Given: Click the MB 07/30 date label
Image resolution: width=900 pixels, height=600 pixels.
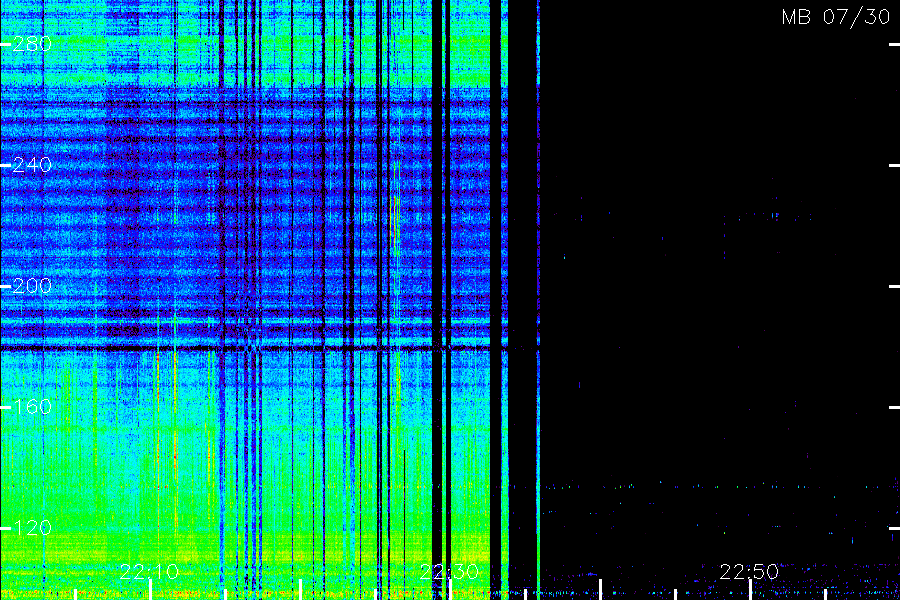Looking at the screenshot, I should pos(836,17).
